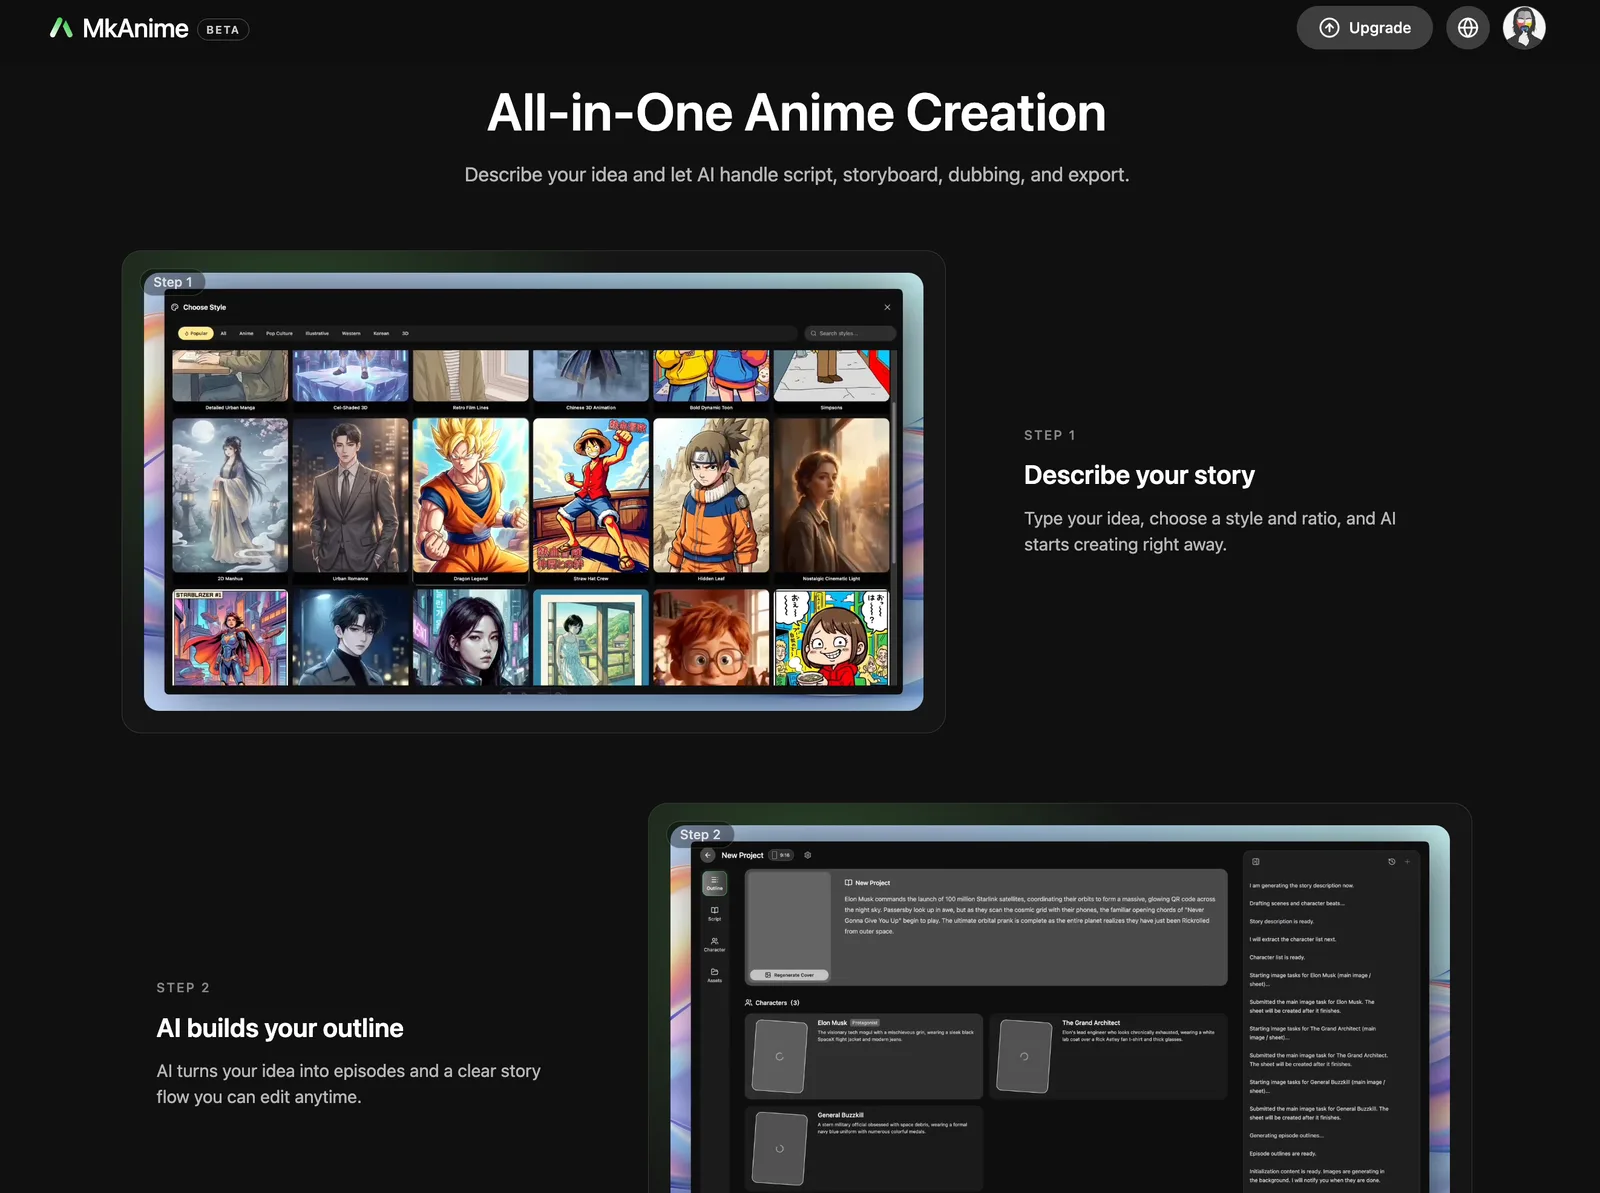Open the Script panel in the sidebar
Image resolution: width=1600 pixels, height=1193 pixels.
pyautogui.click(x=715, y=914)
